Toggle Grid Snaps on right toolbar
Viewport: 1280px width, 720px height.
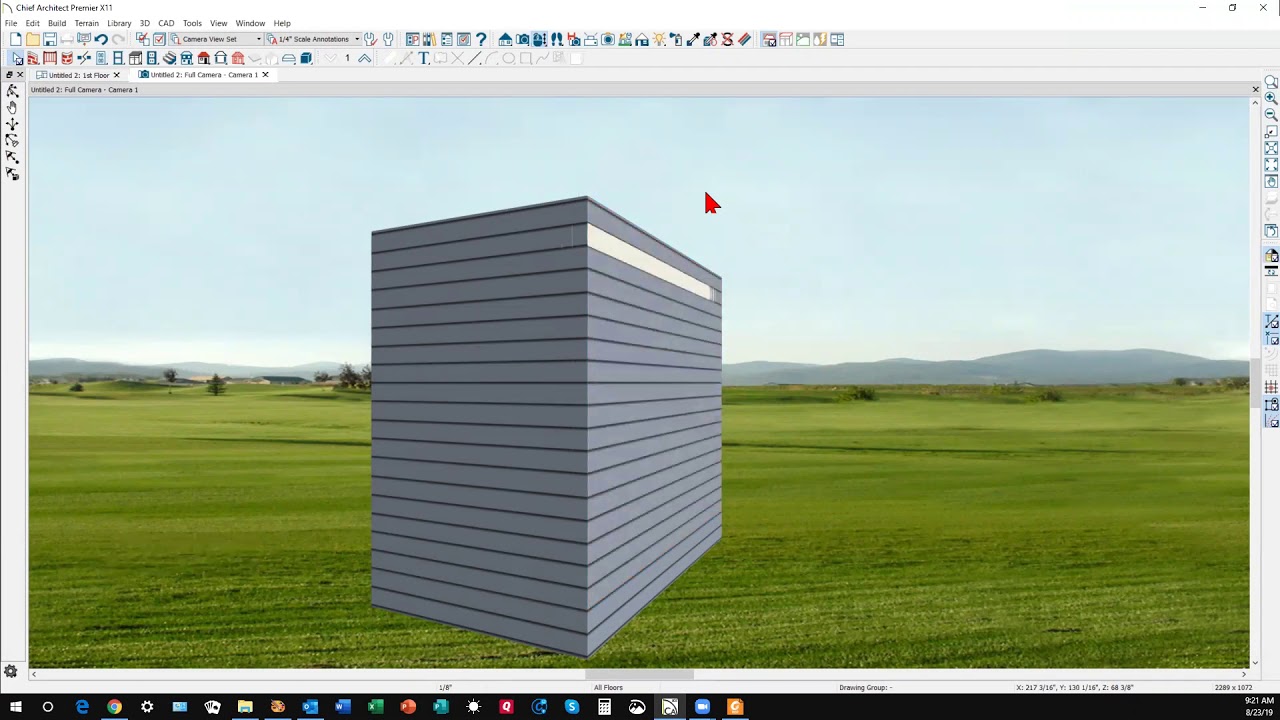[x=1271, y=386]
